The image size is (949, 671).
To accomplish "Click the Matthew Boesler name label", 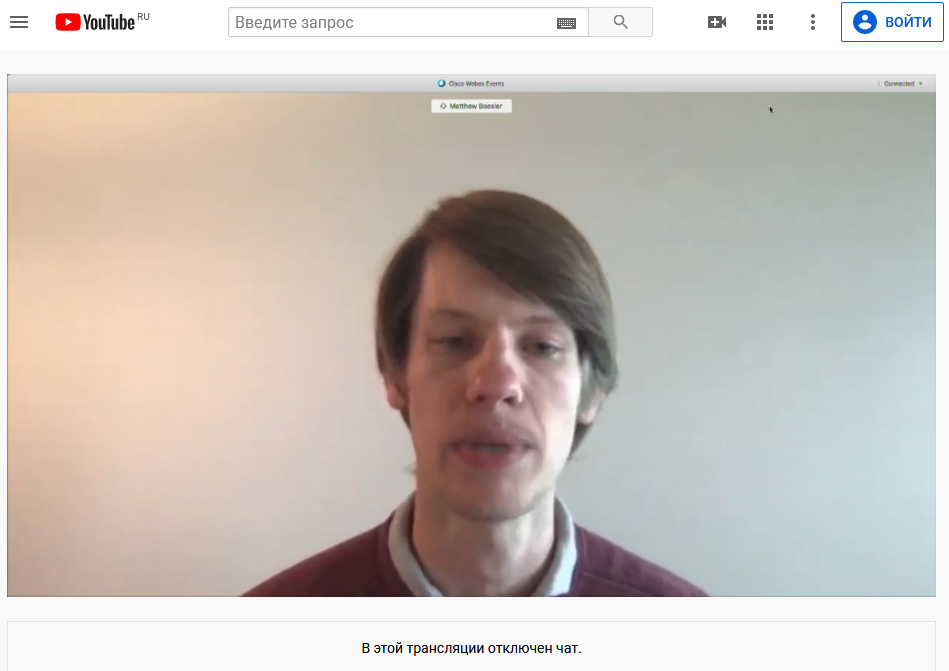I will (476, 106).
